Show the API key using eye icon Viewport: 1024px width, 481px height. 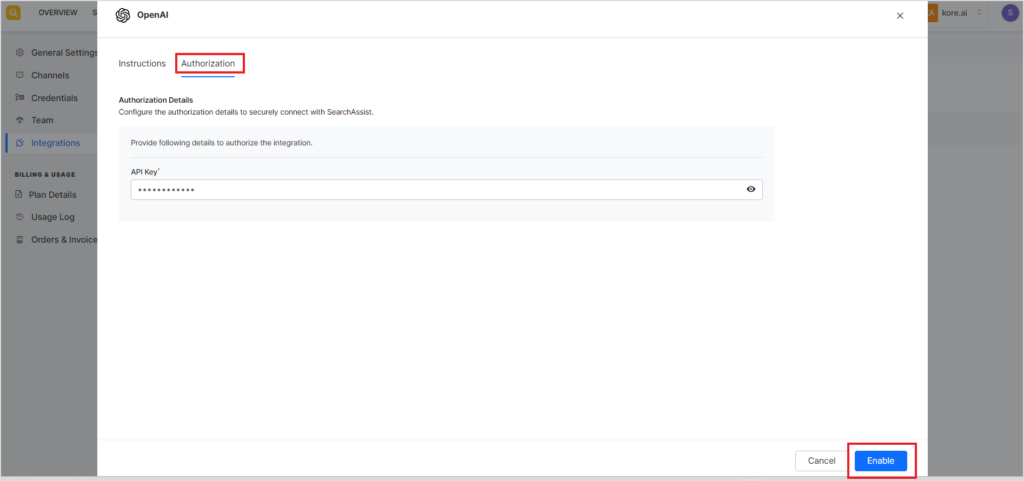tap(751, 189)
